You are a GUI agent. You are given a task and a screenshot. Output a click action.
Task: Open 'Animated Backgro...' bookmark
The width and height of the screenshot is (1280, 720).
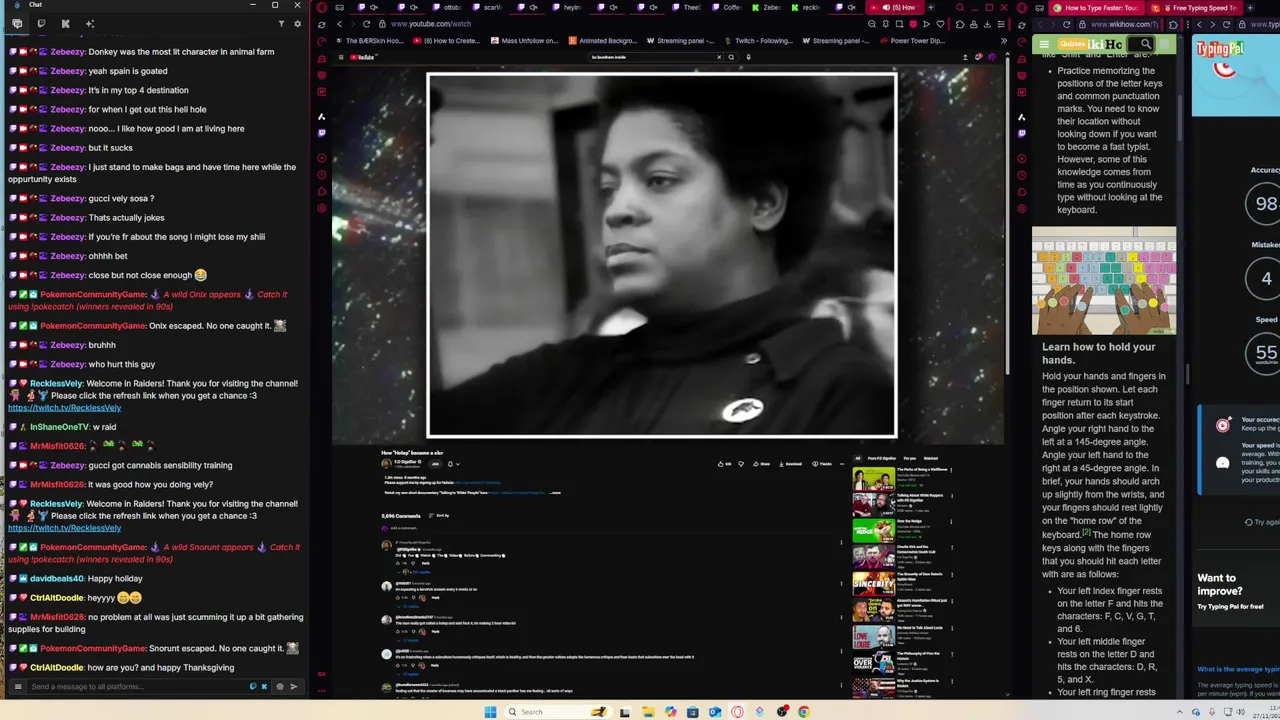pyautogui.click(x=602, y=41)
